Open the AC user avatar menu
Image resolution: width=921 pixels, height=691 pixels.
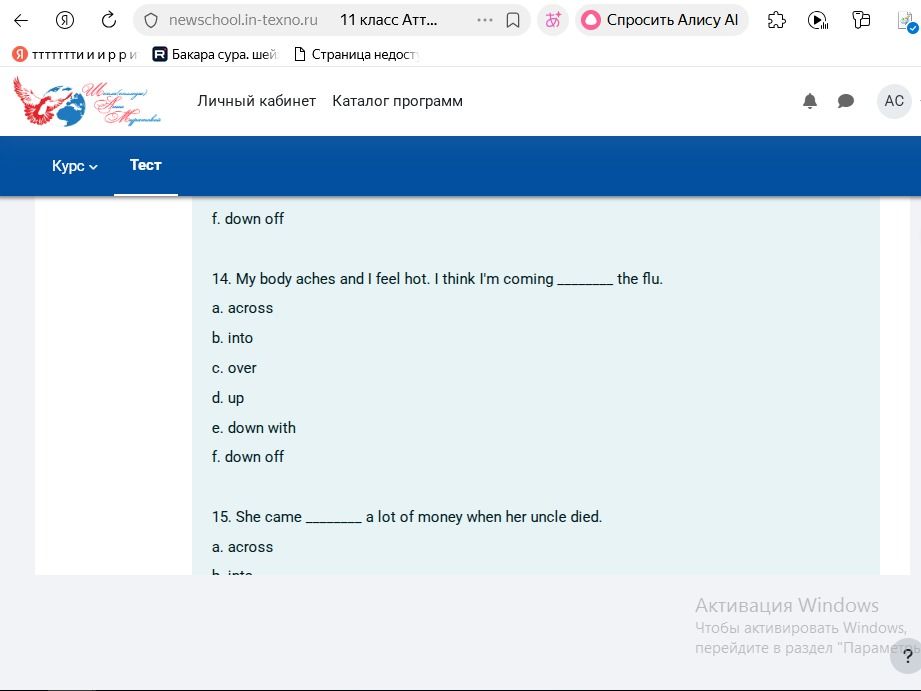(894, 101)
